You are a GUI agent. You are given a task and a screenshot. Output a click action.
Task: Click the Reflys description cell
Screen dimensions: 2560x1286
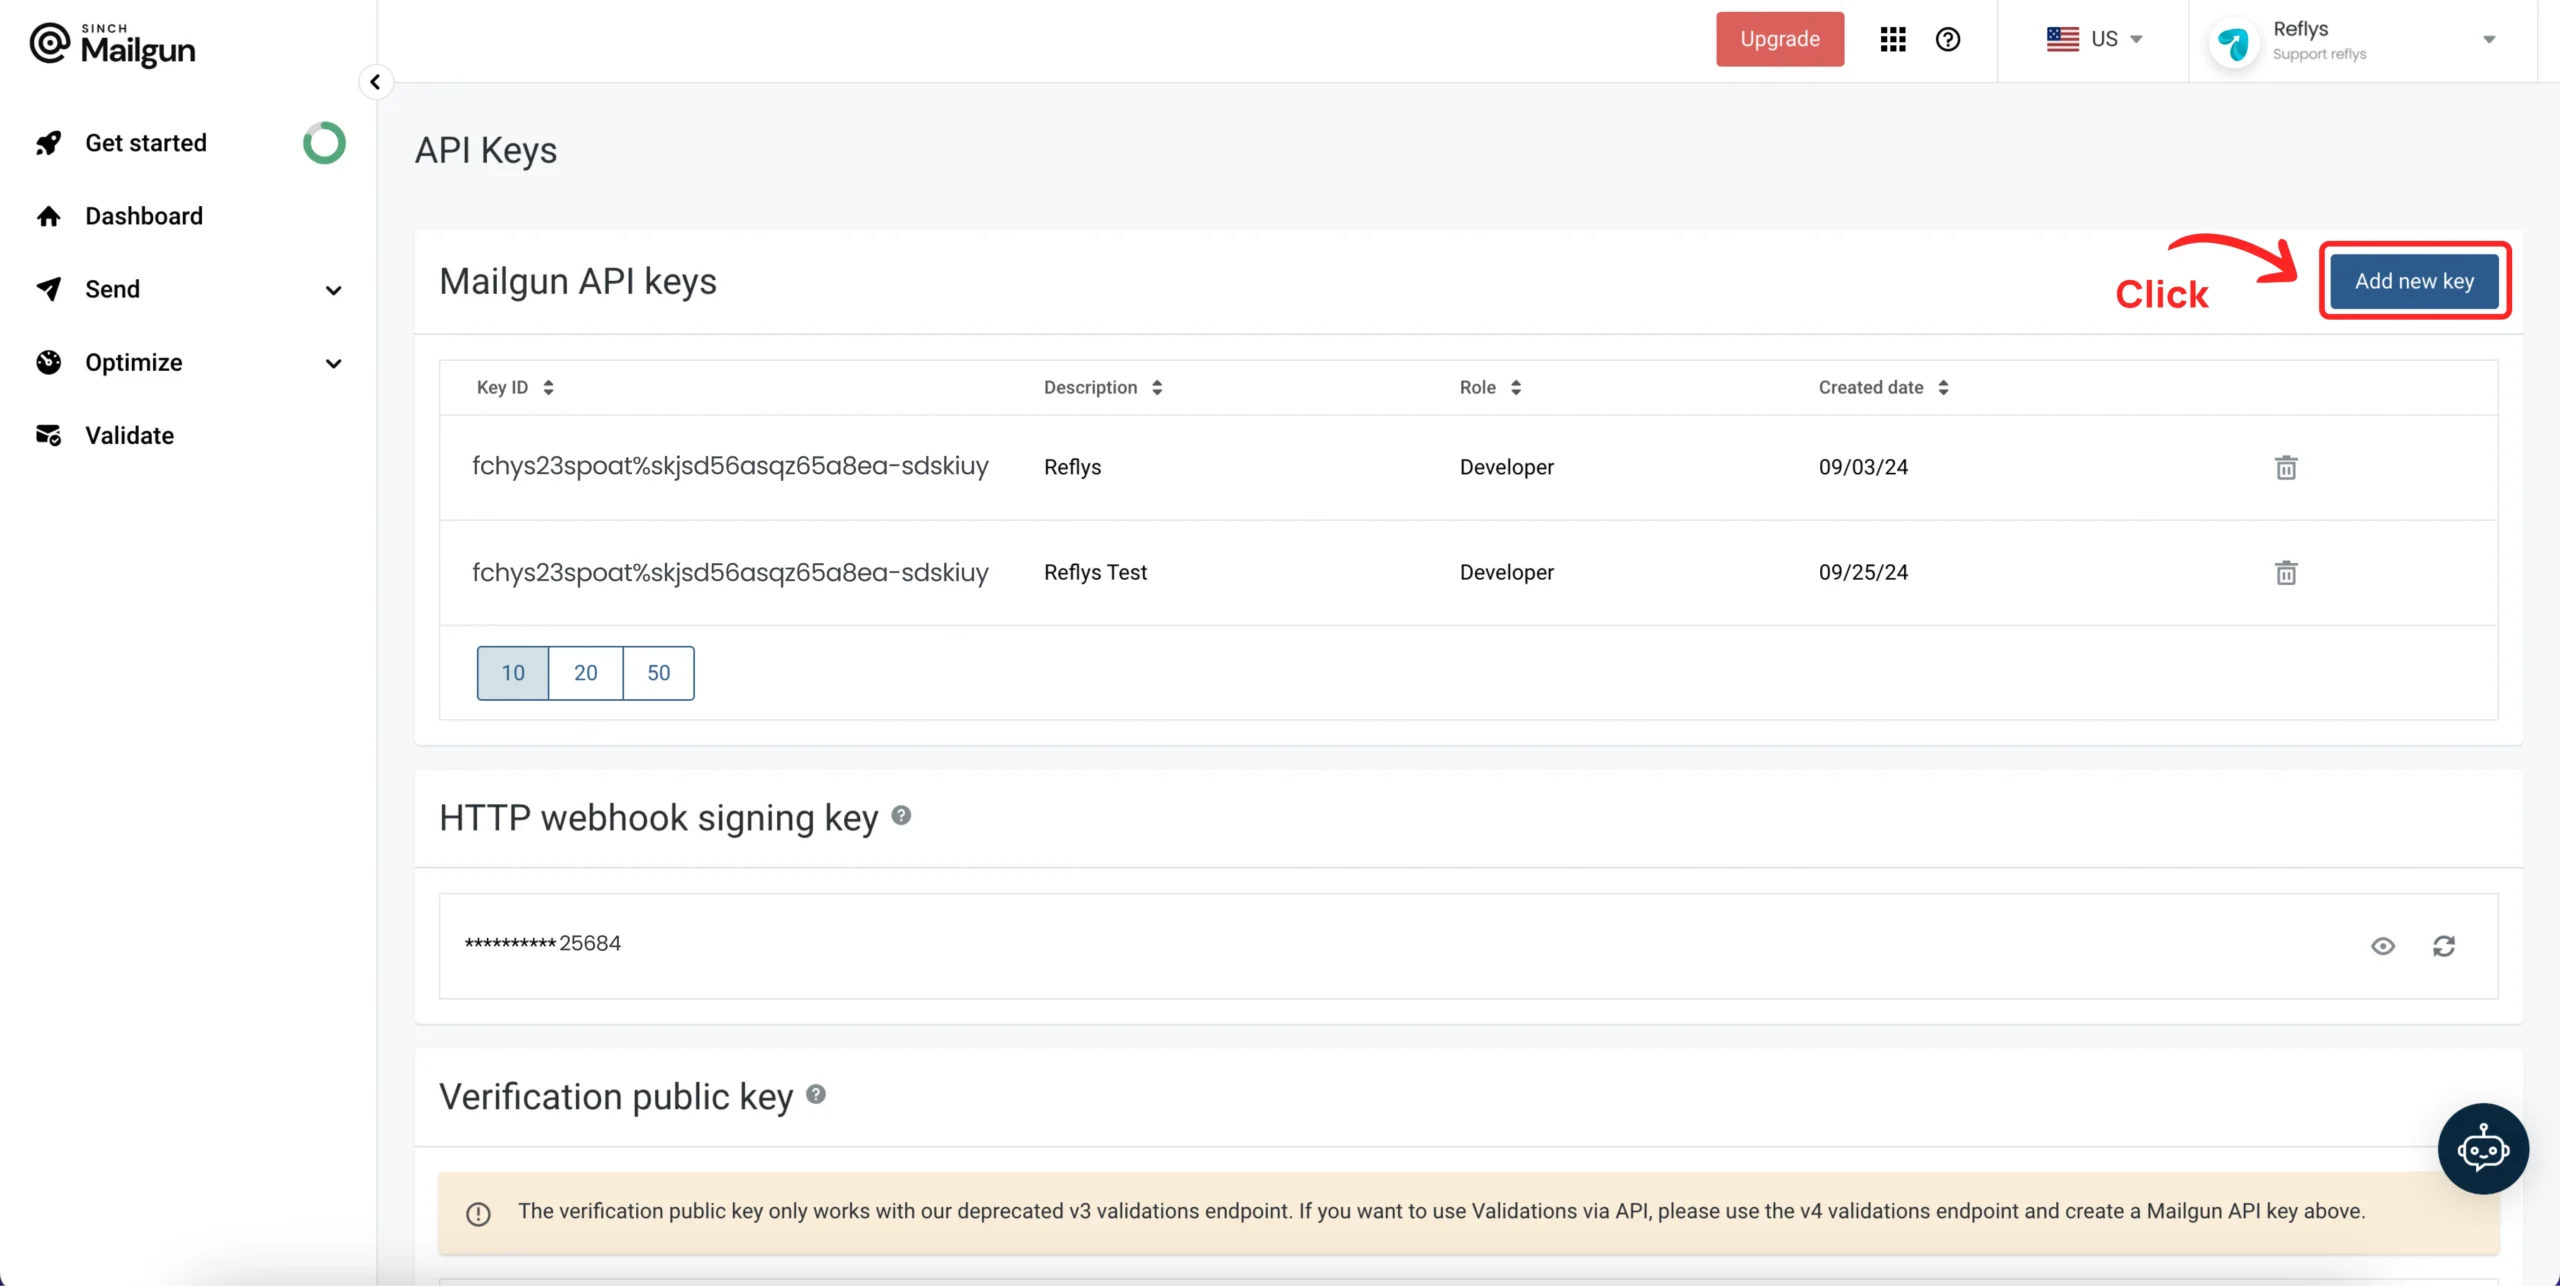point(1072,467)
